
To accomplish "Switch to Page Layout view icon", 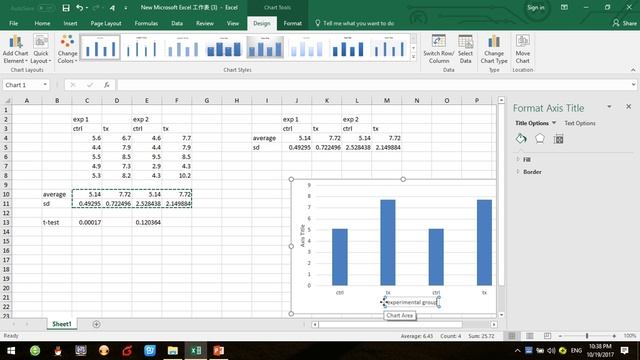I will click(x=529, y=336).
